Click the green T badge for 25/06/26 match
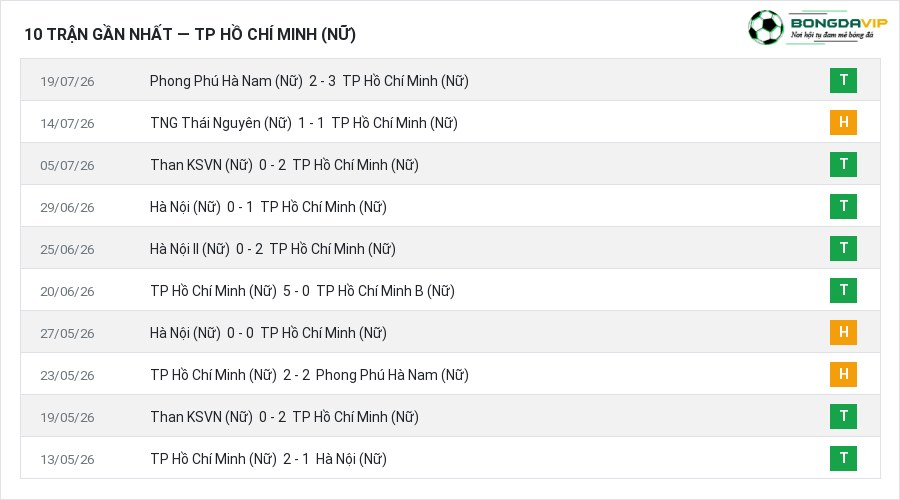Viewport: 900px width, 500px height. [x=843, y=248]
